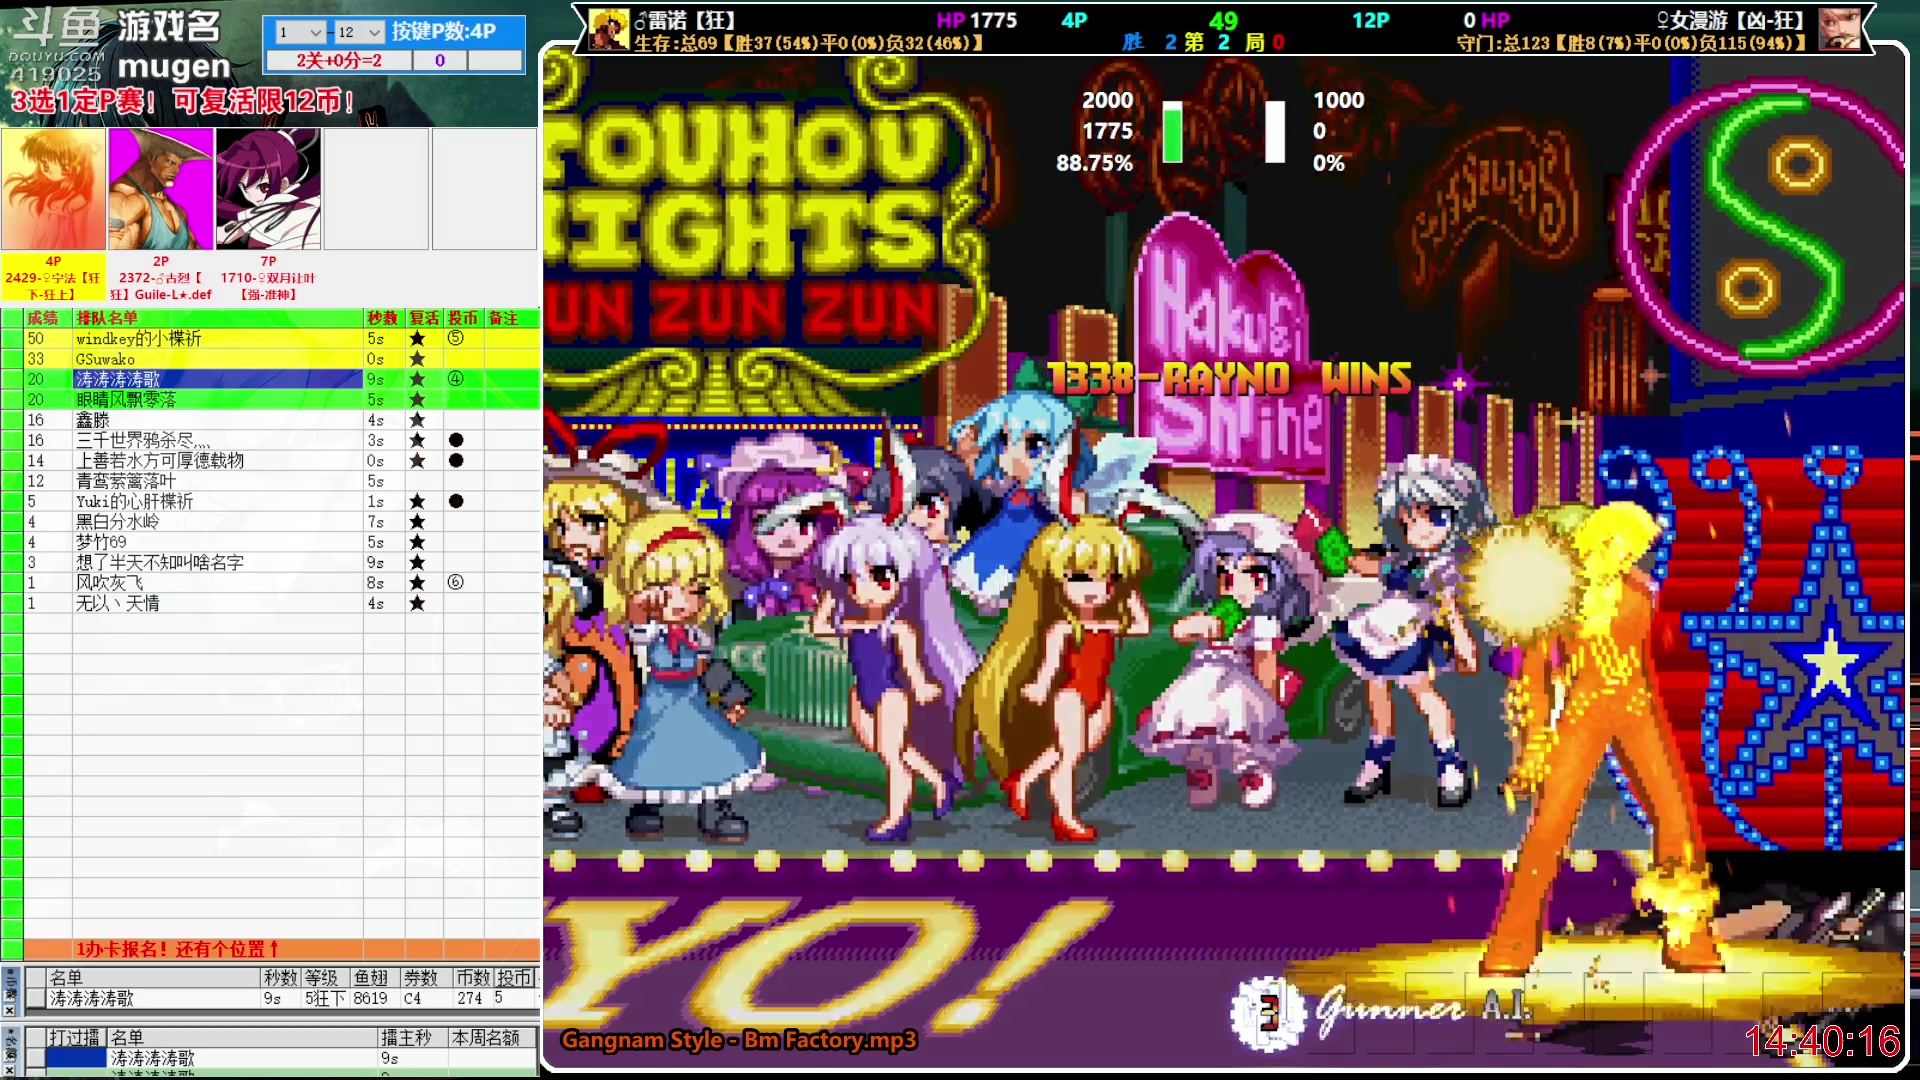Click the star in the 黑白分水岭 row
Screen dimensions: 1920x1080
(417, 521)
